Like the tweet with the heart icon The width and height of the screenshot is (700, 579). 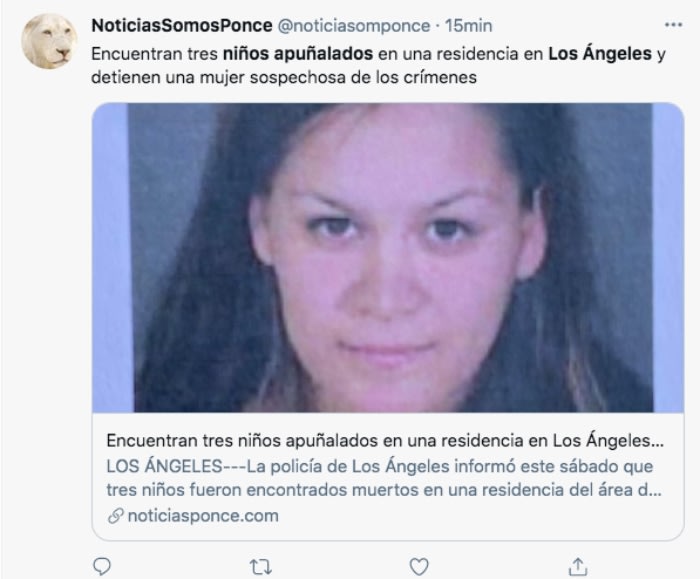(x=419, y=567)
